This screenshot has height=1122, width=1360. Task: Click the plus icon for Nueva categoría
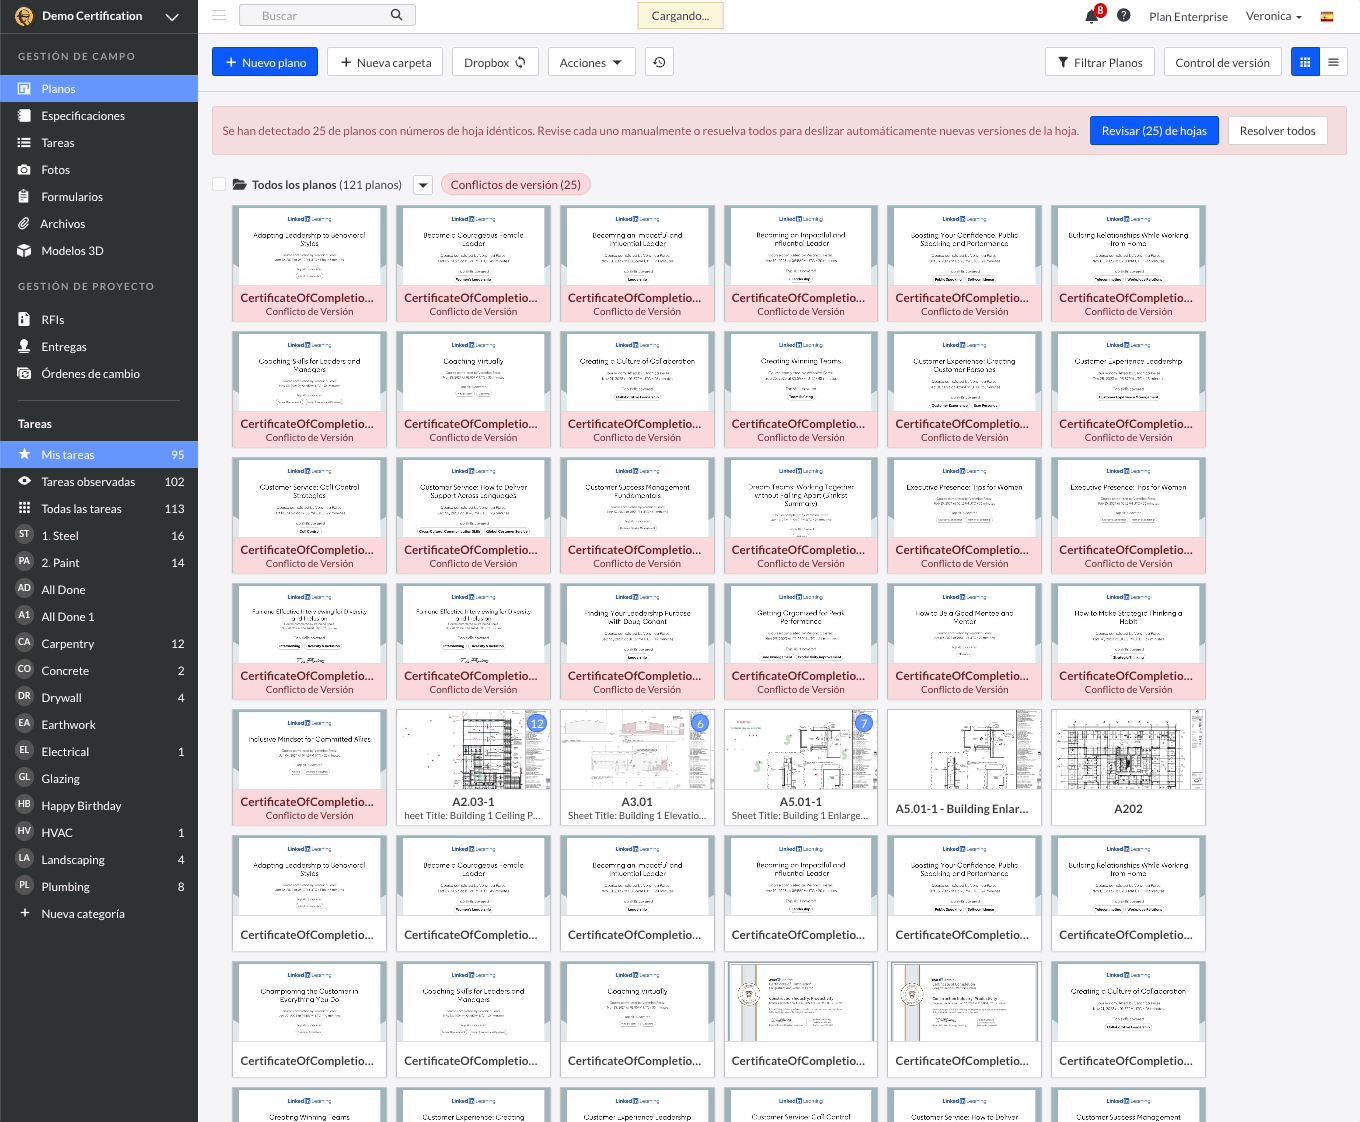click(x=24, y=913)
